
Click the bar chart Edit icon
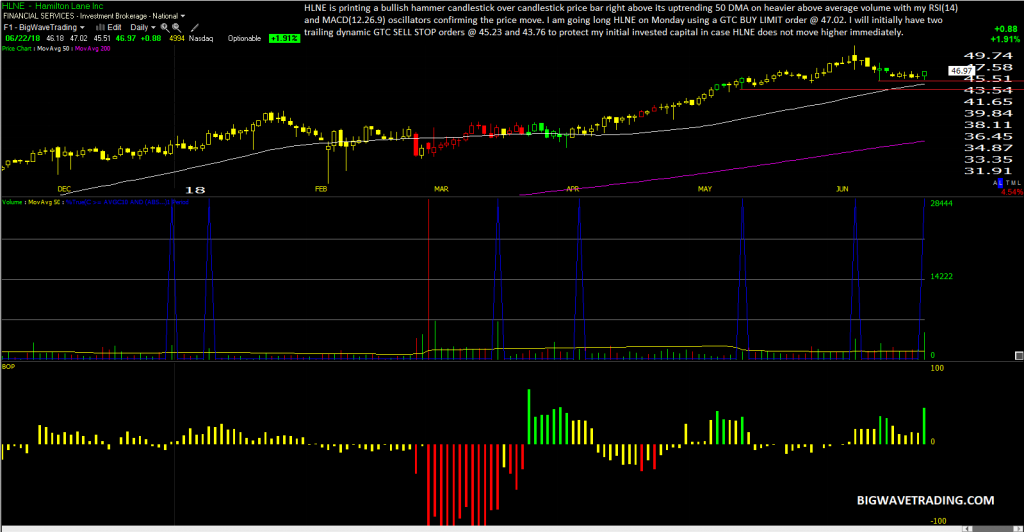coord(101,27)
